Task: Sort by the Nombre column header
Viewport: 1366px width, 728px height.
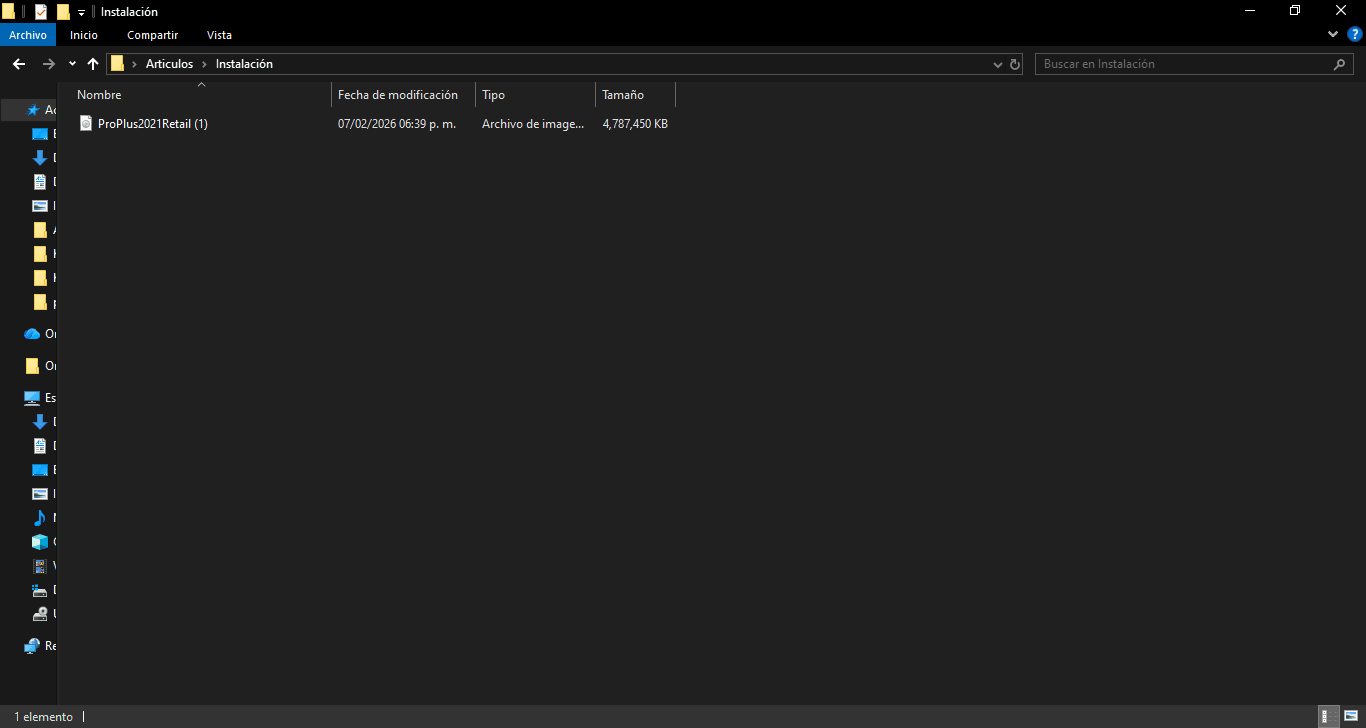Action: click(201, 95)
